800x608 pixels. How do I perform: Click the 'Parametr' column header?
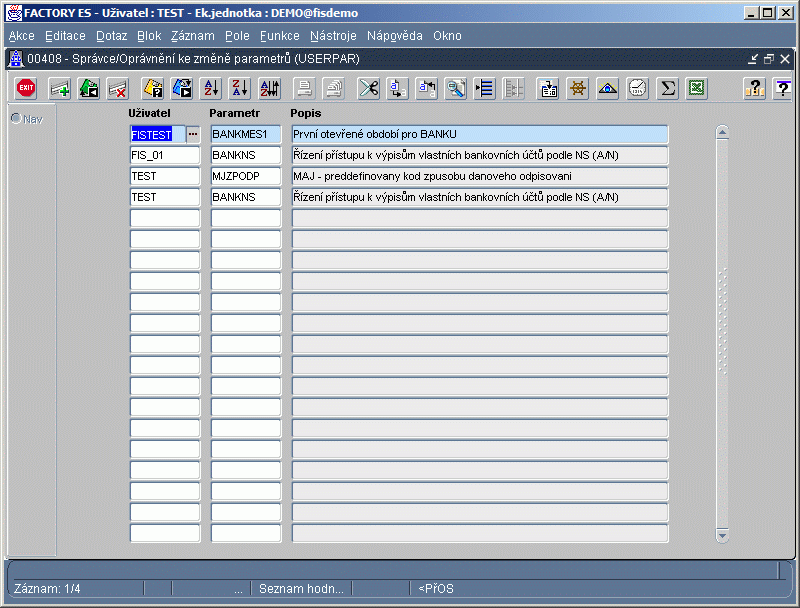pyautogui.click(x=234, y=113)
